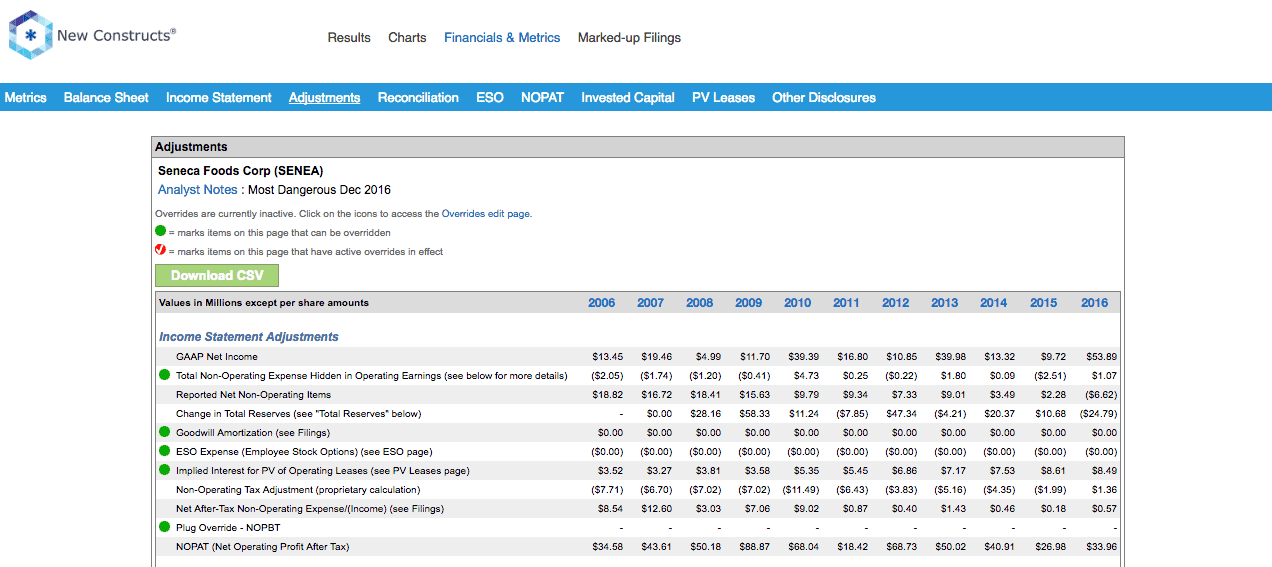Click the Download CSV button
This screenshot has height=567, width=1272.
click(217, 275)
